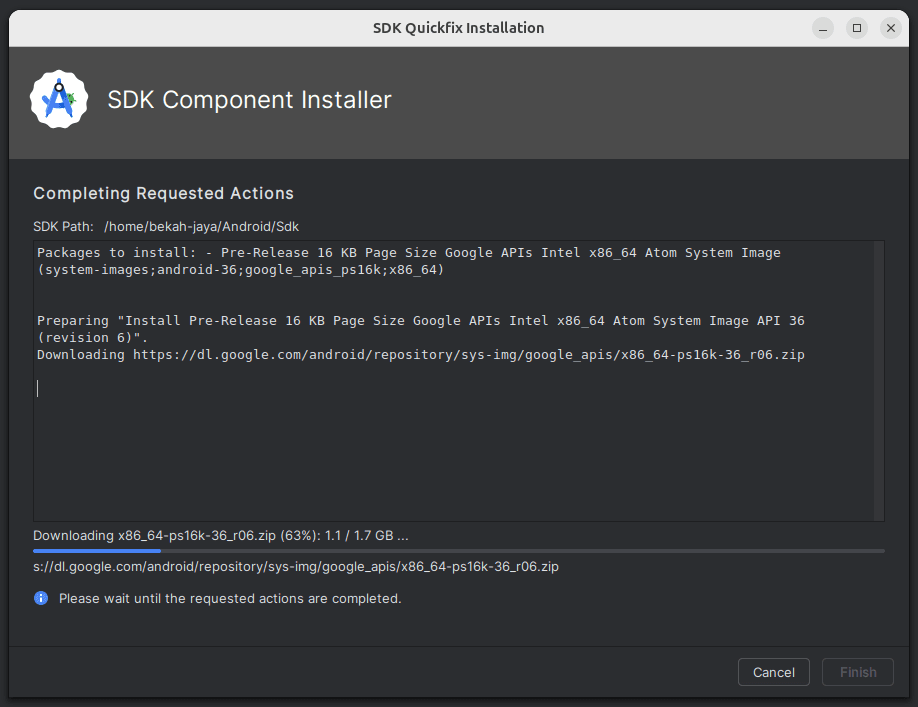
Task: Click the dl.google.com download URL in the log
Action: pyautogui.click(x=468, y=355)
